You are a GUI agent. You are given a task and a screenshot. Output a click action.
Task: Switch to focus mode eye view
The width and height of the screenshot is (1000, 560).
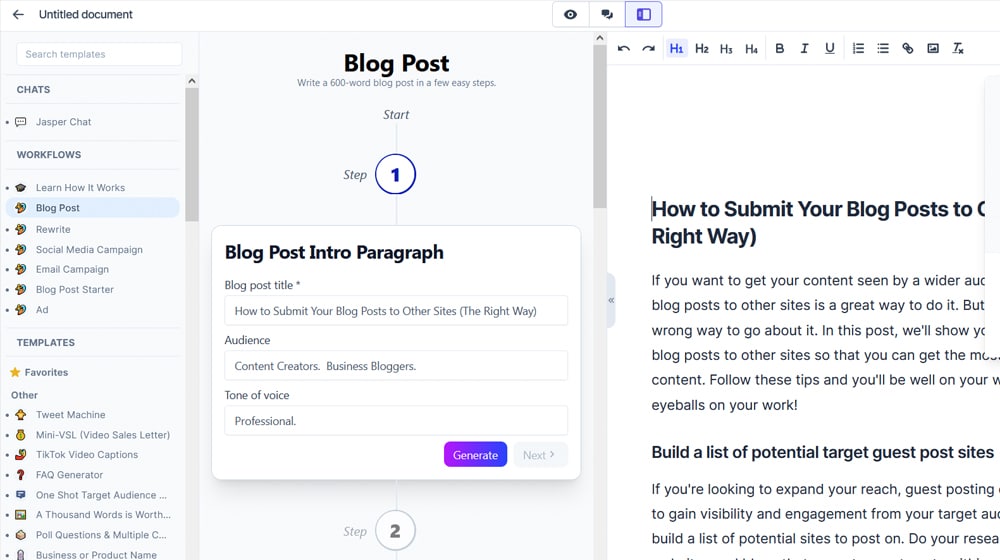coord(570,15)
